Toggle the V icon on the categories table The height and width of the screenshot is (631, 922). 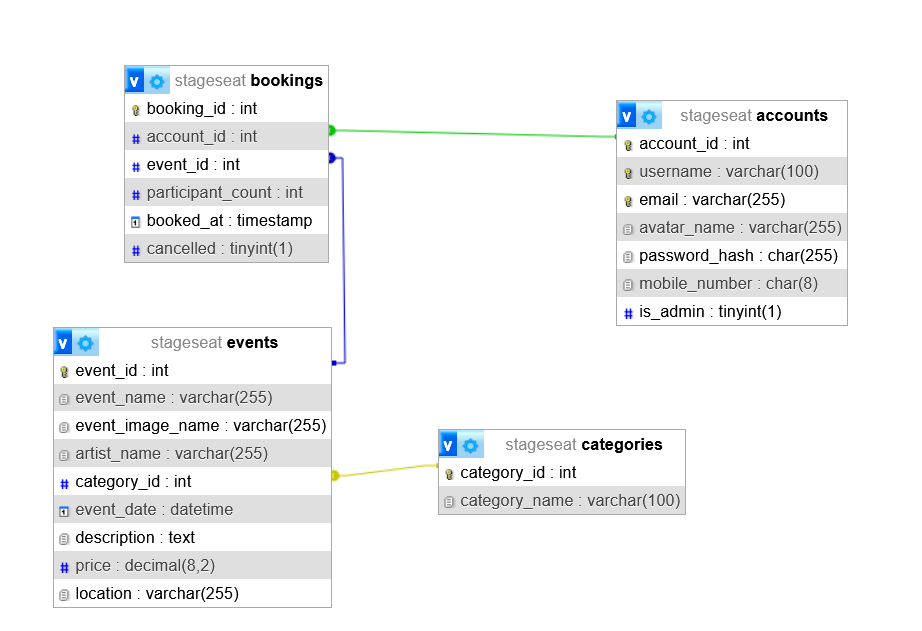(447, 444)
